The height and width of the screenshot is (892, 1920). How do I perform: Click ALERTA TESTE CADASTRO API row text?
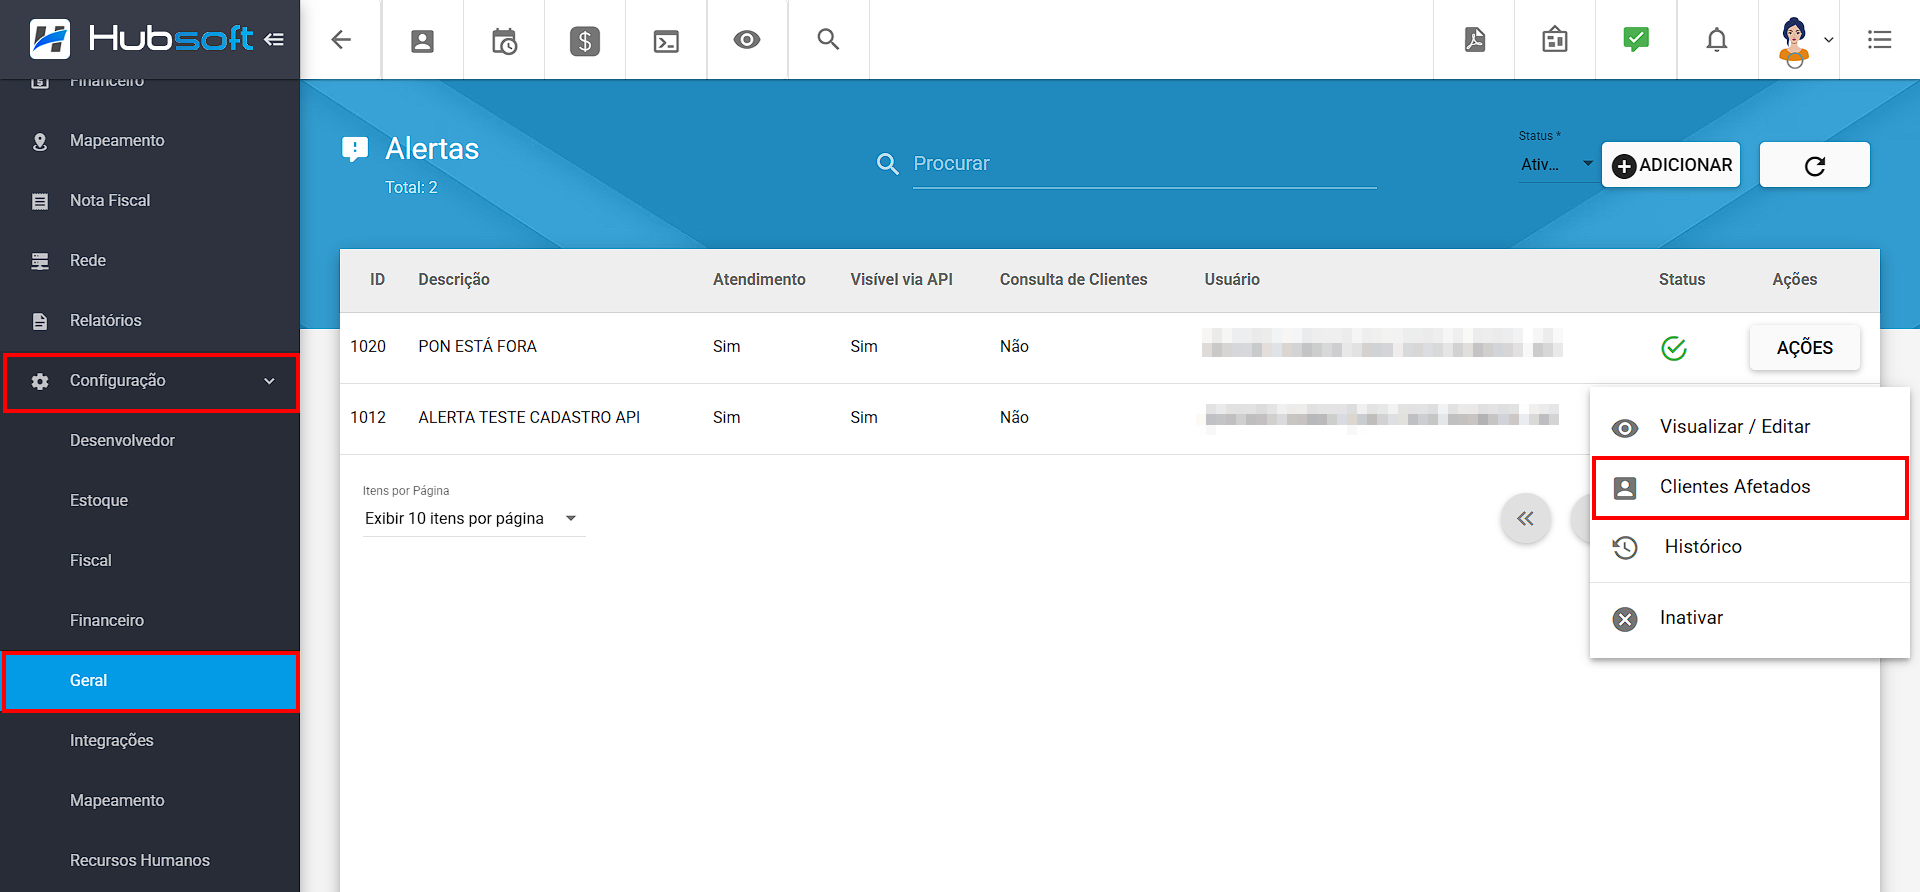529,418
